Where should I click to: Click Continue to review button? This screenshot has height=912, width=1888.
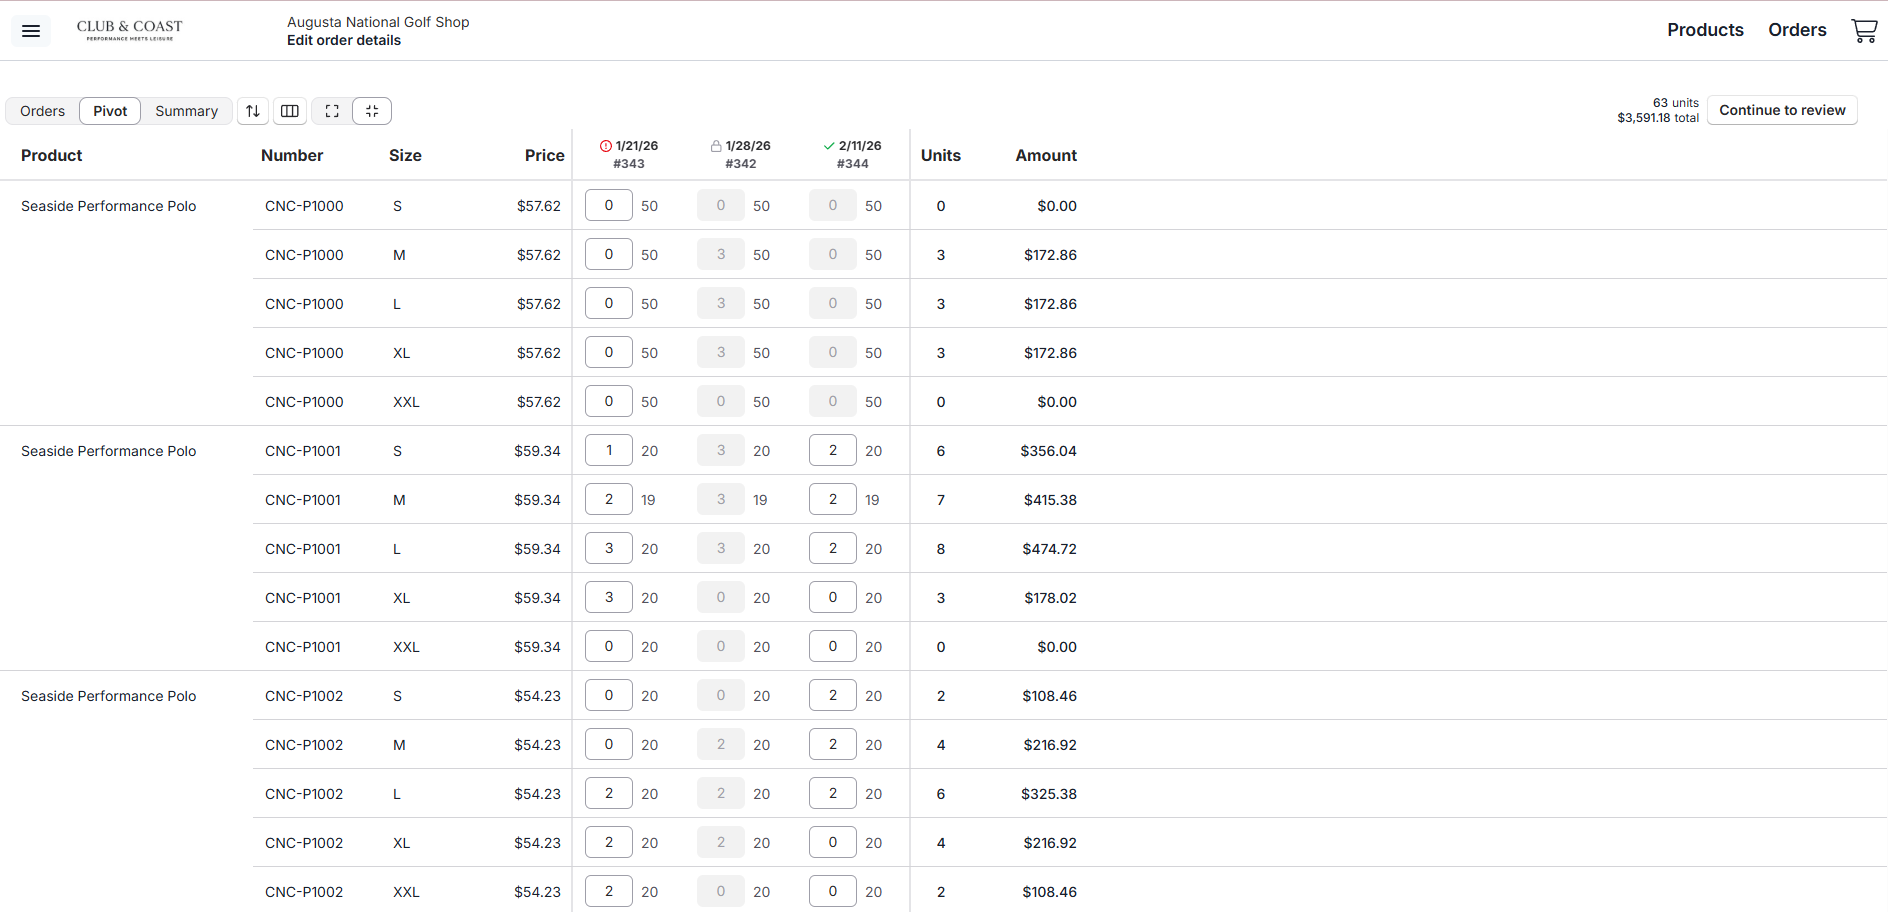click(1782, 110)
